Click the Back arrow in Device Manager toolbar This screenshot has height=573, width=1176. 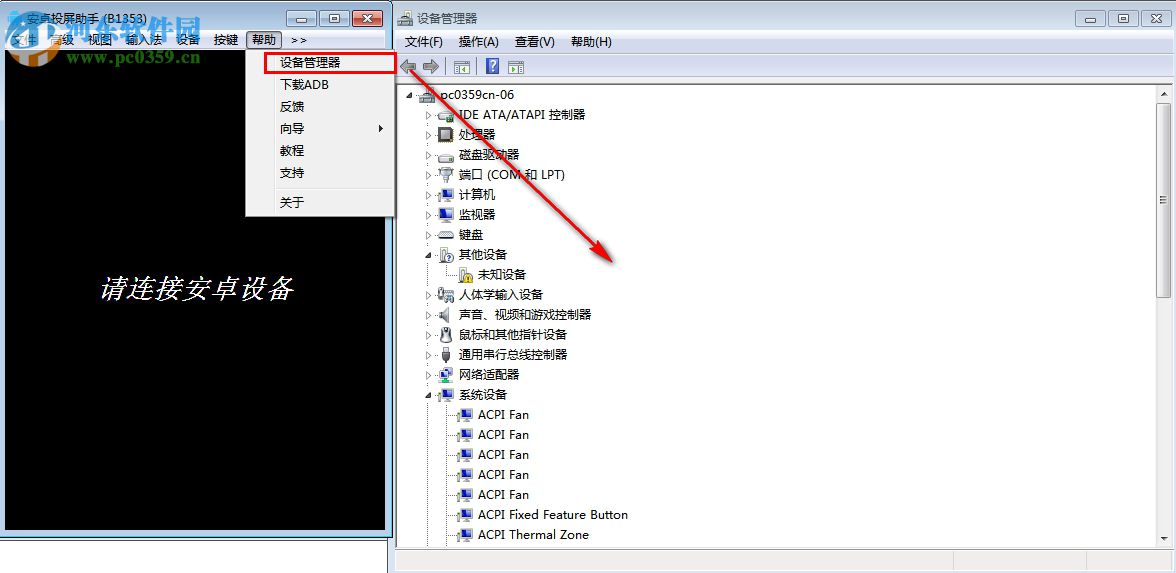tap(408, 67)
